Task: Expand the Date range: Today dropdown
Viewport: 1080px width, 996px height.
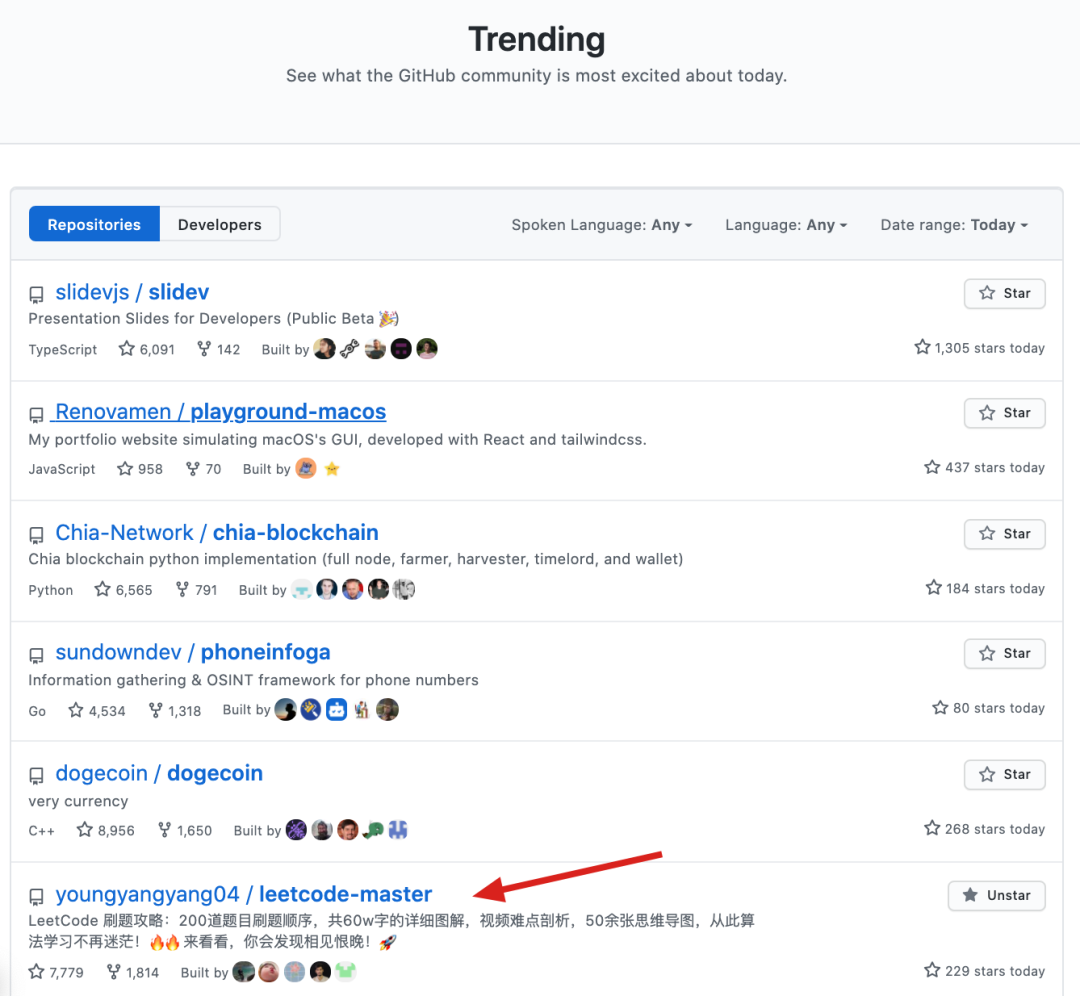Action: 954,225
